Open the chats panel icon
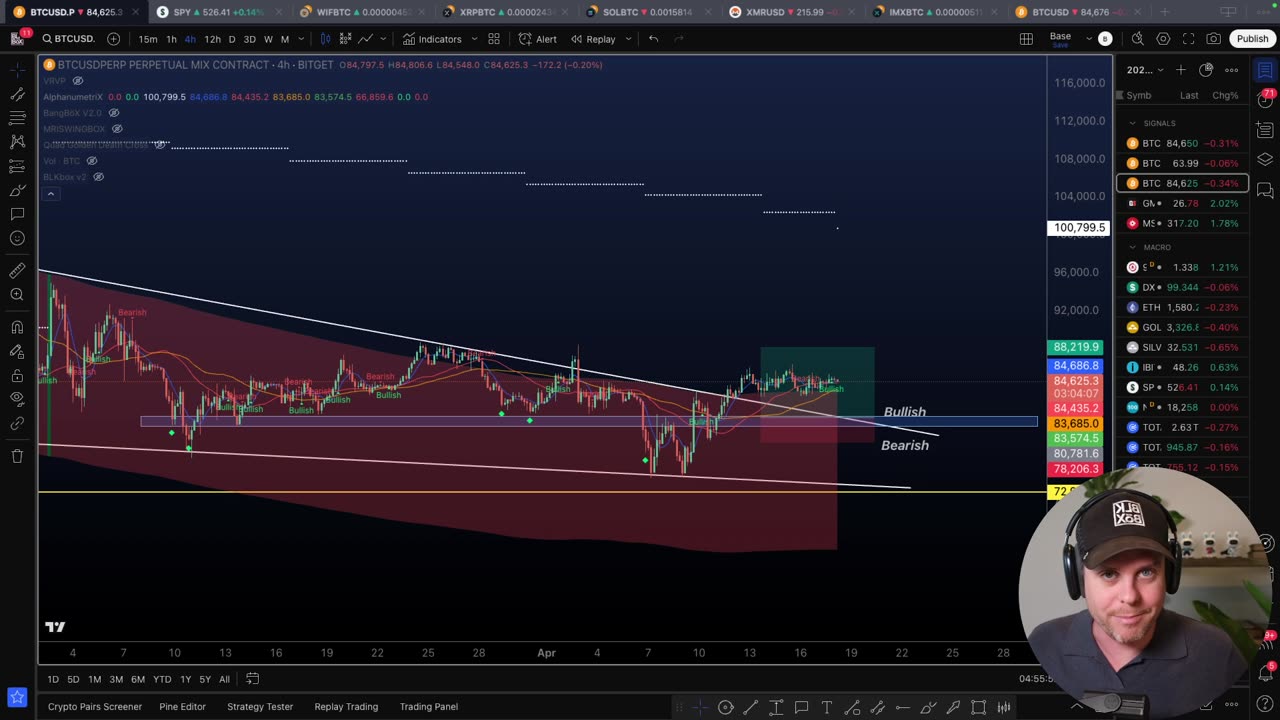The image size is (1280, 720). [1265, 190]
